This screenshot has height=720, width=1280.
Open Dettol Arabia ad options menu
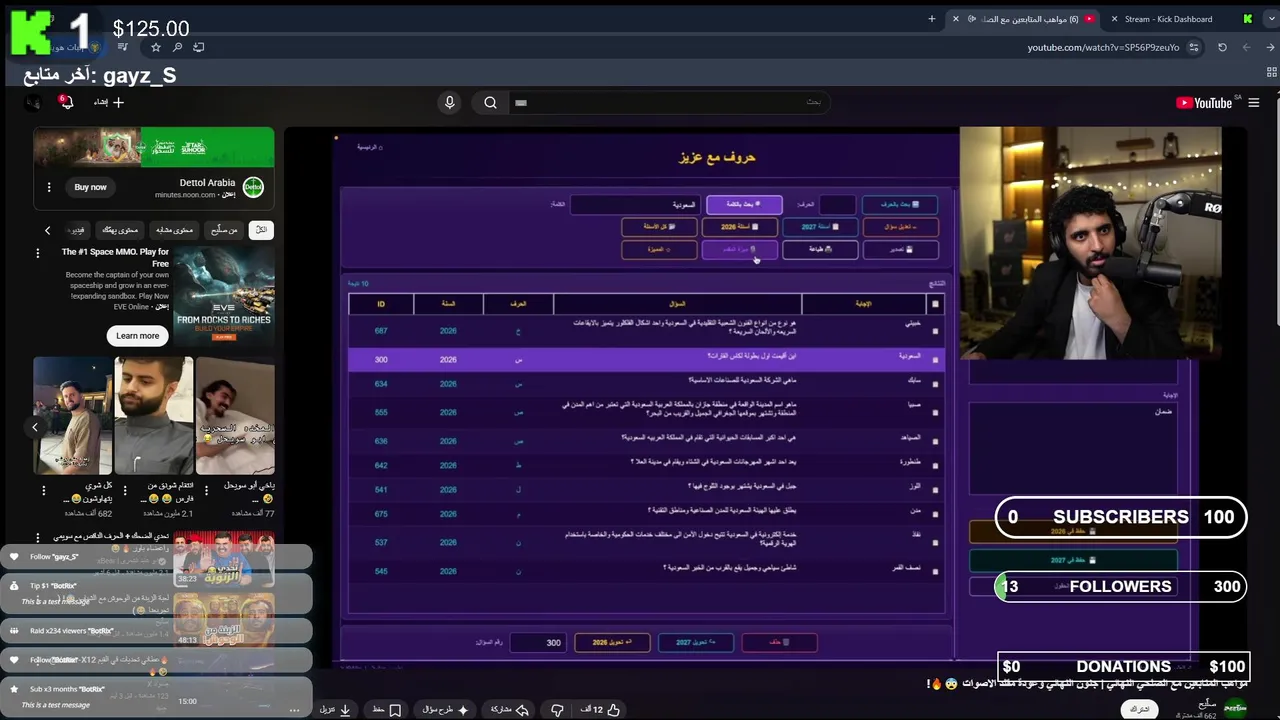[x=49, y=187]
